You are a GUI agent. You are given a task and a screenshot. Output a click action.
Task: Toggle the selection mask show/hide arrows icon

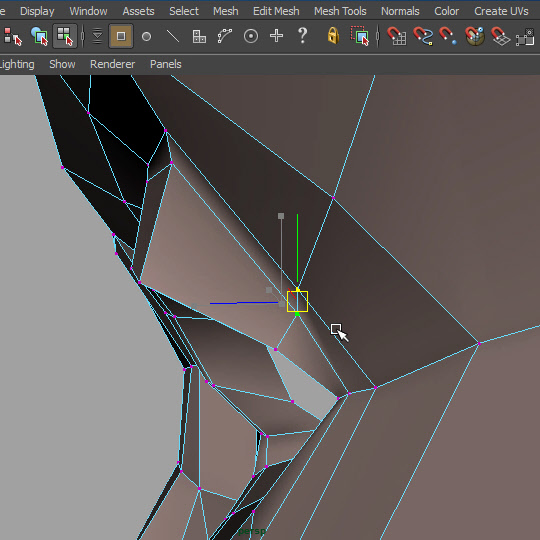(97, 36)
